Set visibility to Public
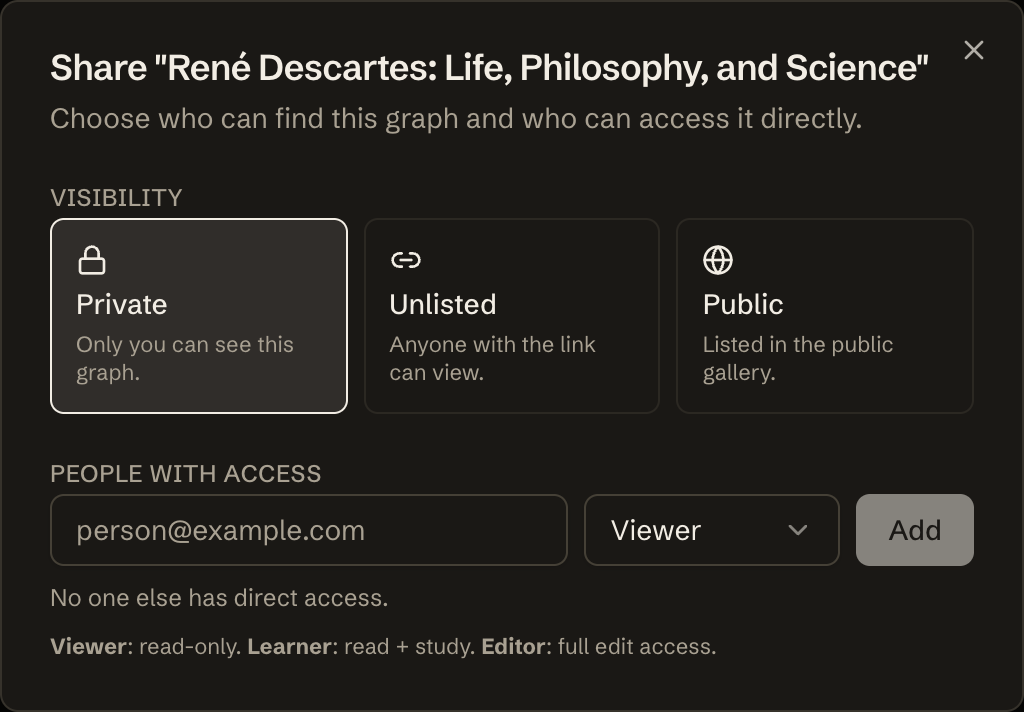This screenshot has width=1024, height=712. pos(825,316)
